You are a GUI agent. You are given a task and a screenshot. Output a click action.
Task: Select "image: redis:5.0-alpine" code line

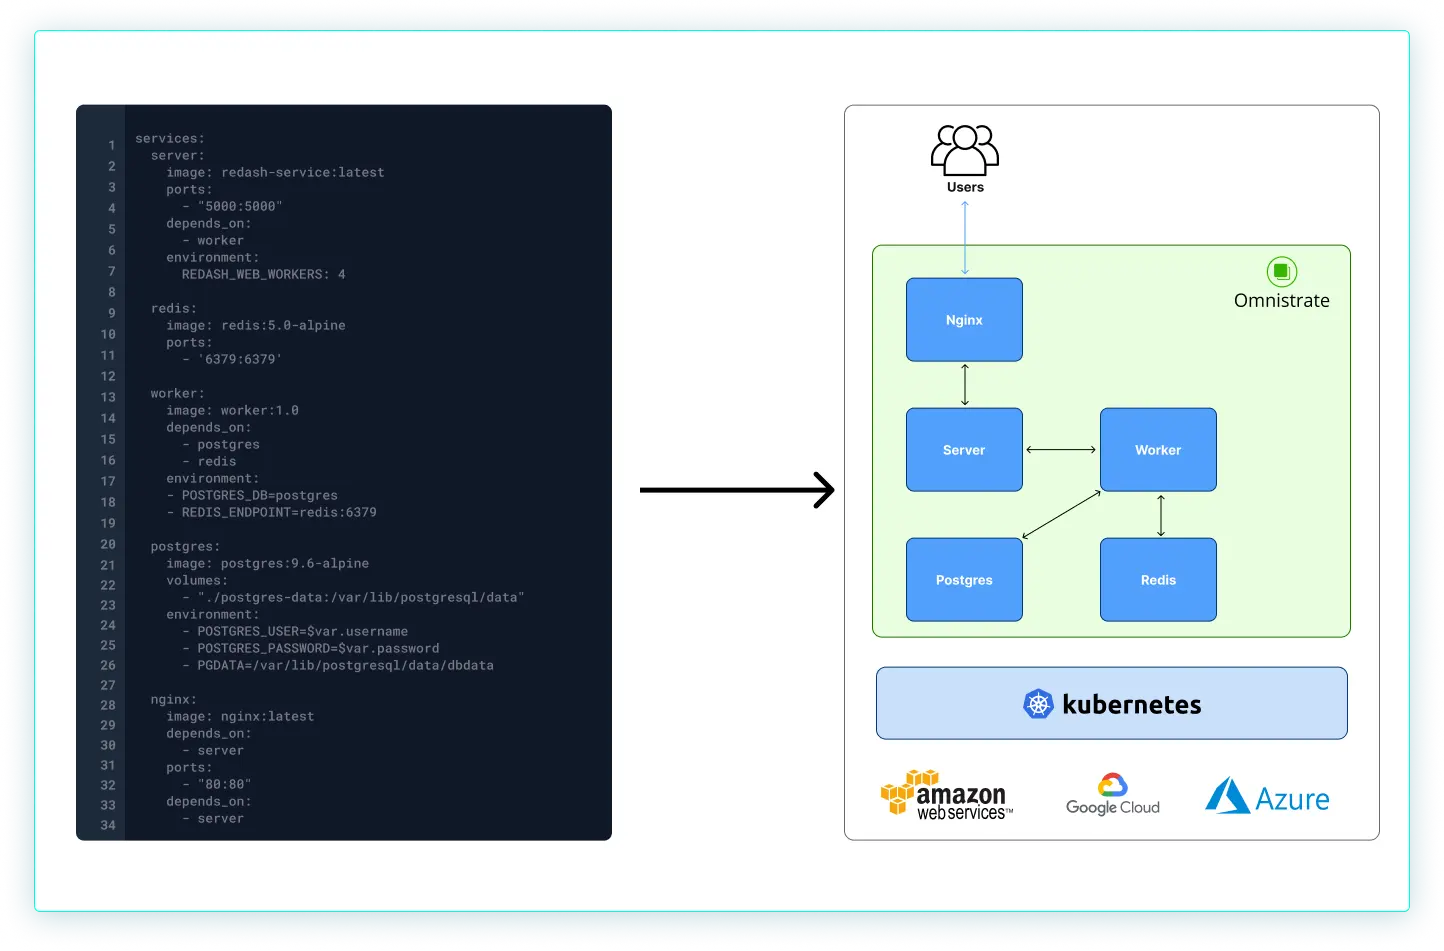(x=256, y=326)
